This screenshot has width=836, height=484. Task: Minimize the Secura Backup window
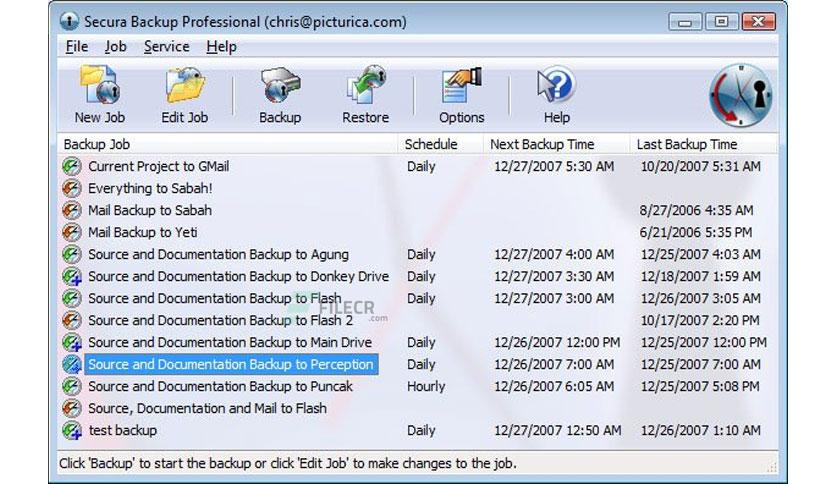(x=685, y=21)
